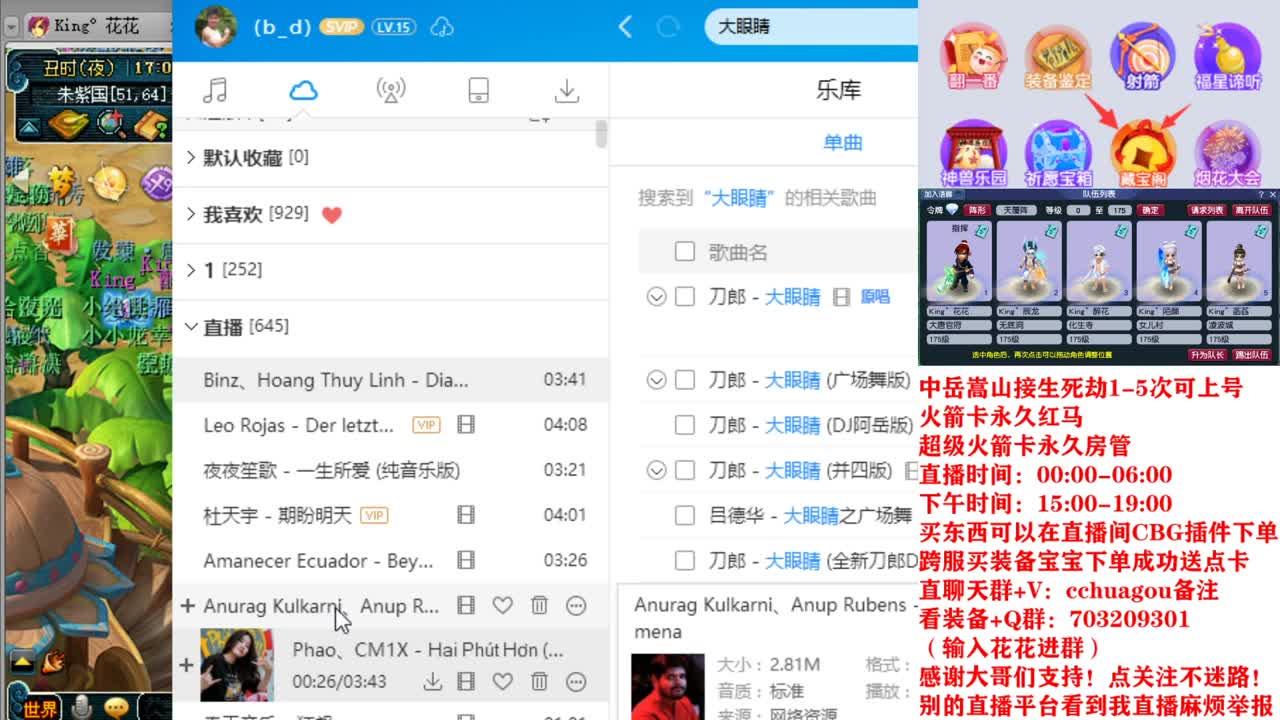Expand the 我喜欢 playlist
Viewport: 1280px width, 720px height.
tap(190, 213)
